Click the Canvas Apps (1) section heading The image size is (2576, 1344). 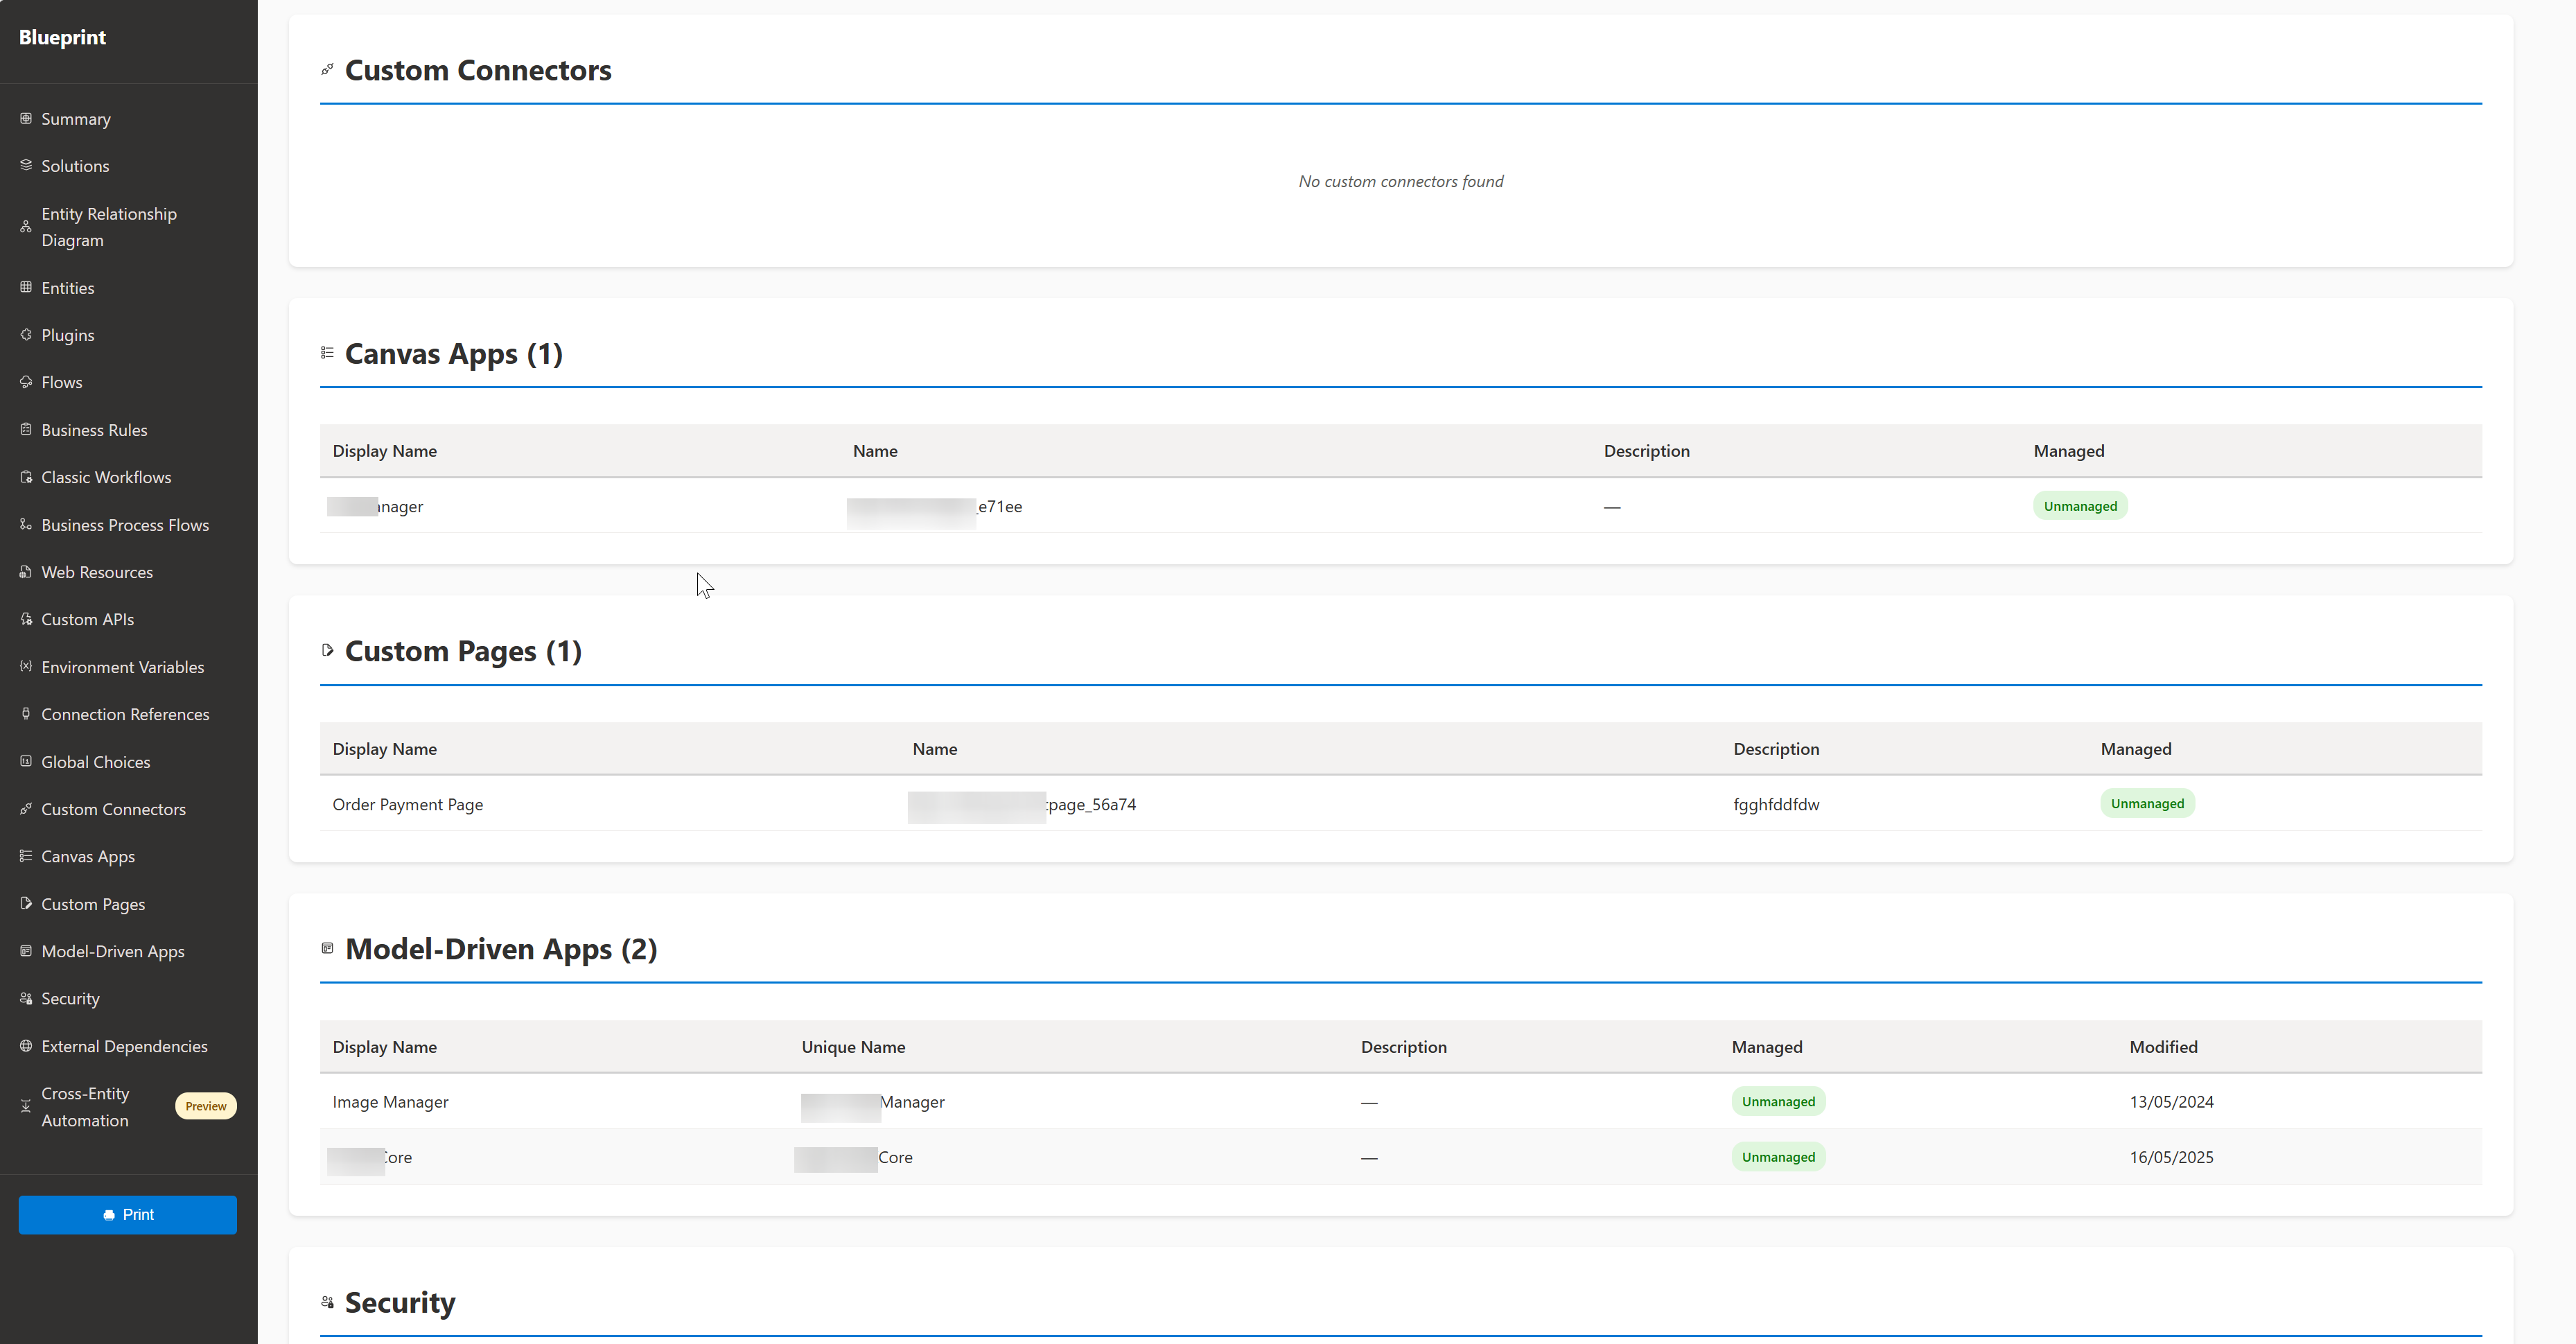pos(453,354)
